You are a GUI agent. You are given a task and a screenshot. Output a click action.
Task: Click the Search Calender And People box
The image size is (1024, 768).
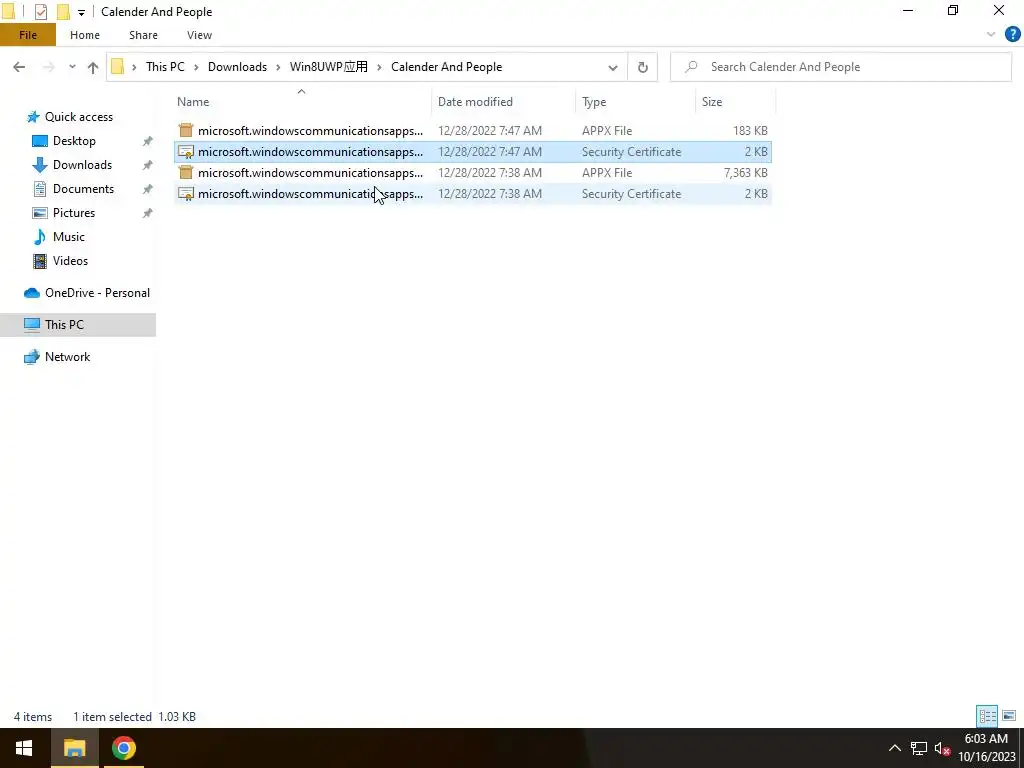pos(840,67)
